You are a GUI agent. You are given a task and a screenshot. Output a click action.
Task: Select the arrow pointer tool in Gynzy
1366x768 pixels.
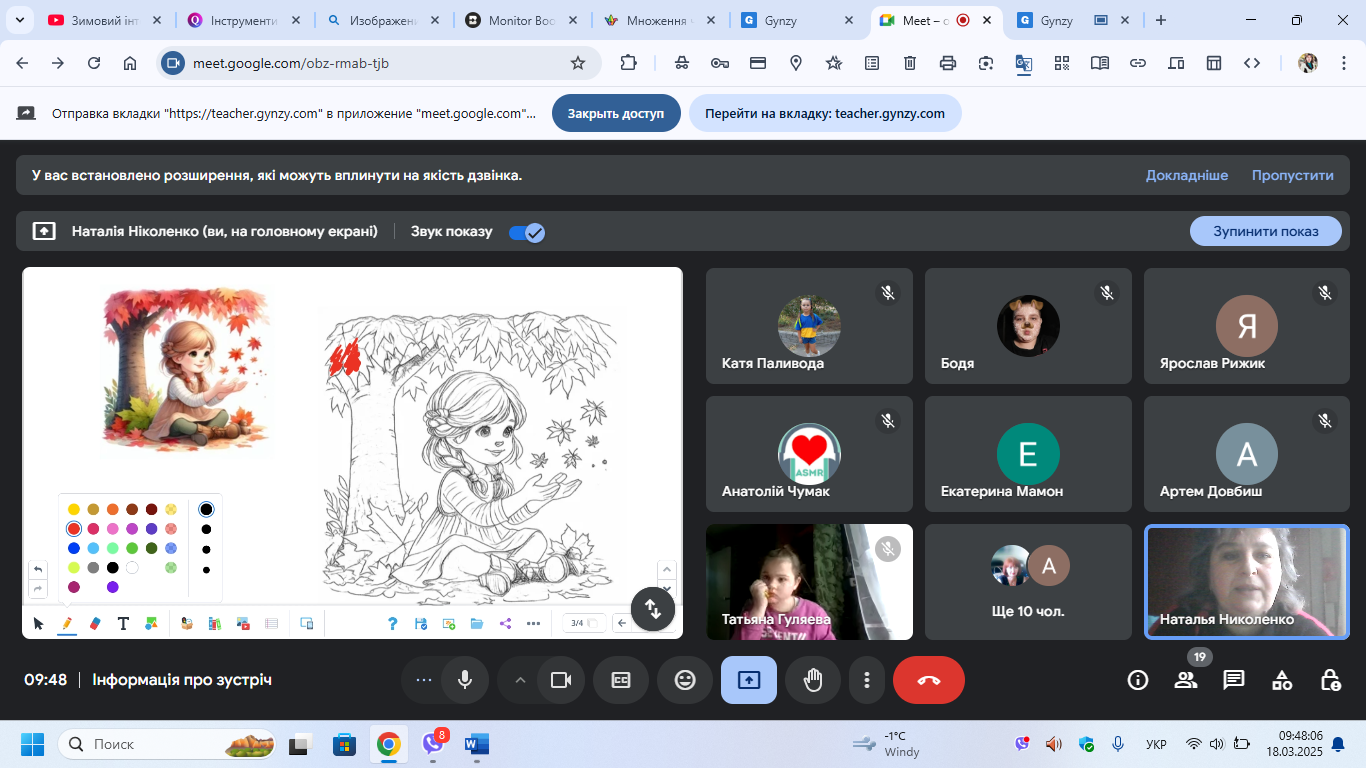pyautogui.click(x=39, y=623)
